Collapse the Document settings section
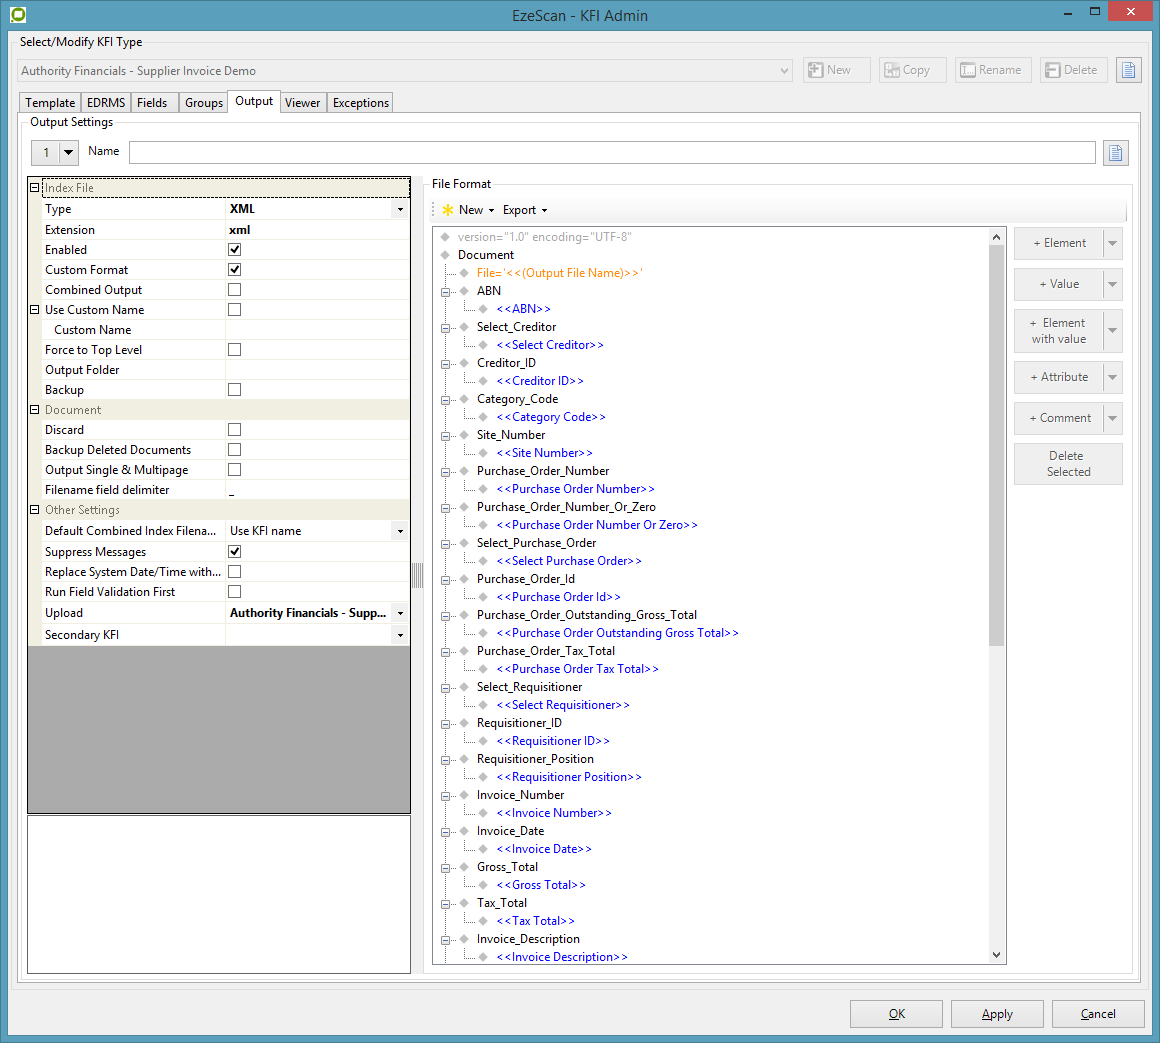1160x1043 pixels. tap(35, 410)
